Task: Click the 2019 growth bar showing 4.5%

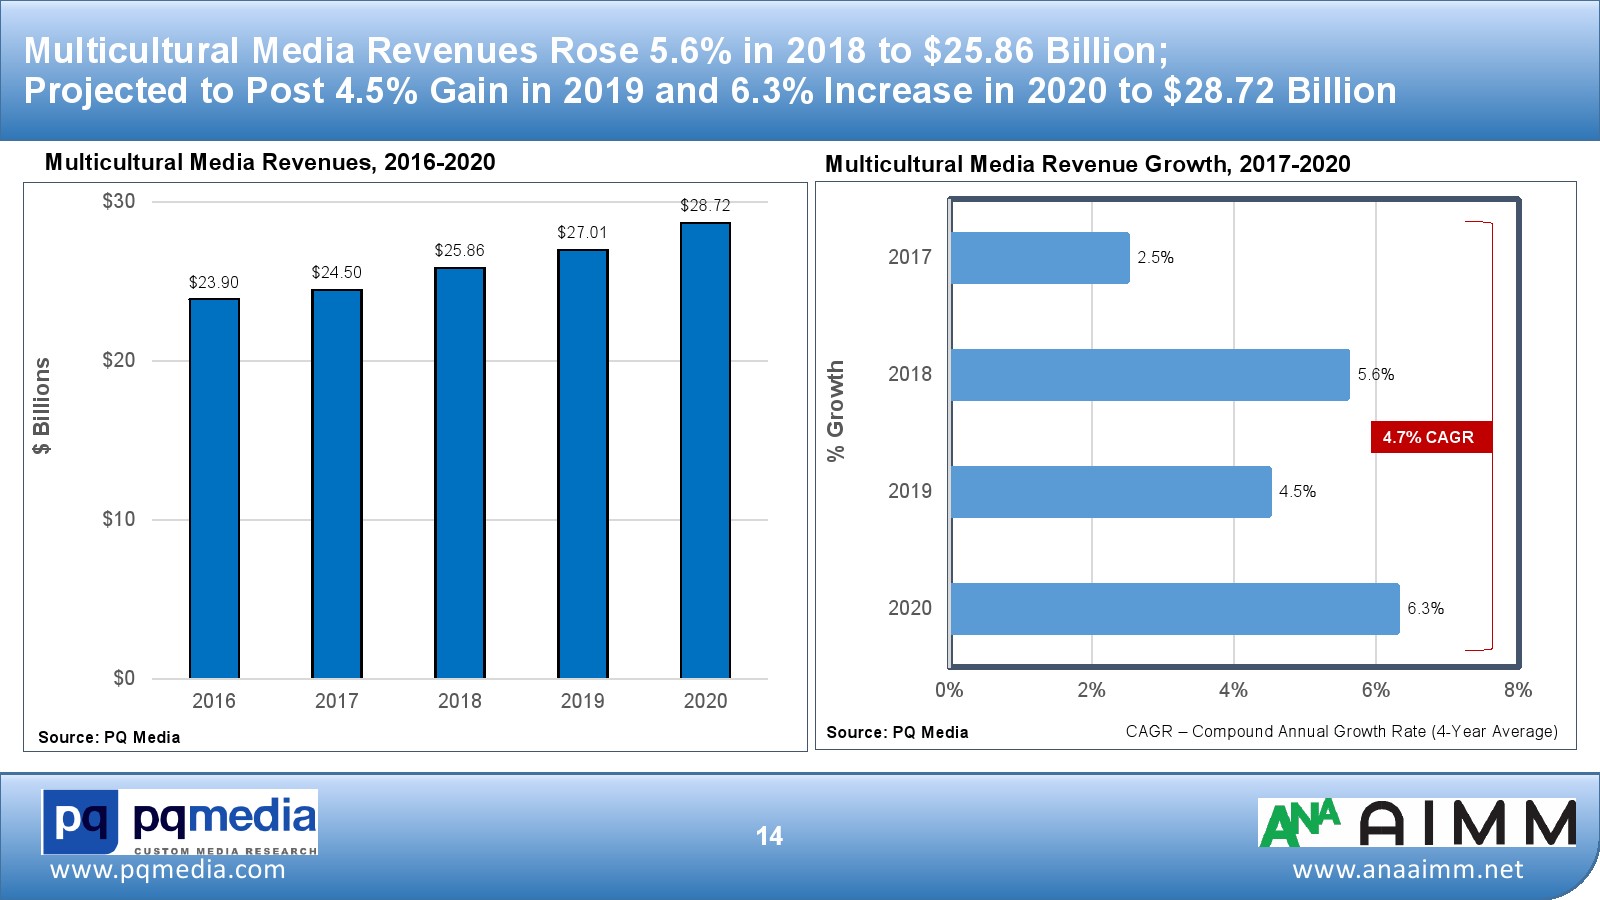Action: tap(1111, 492)
